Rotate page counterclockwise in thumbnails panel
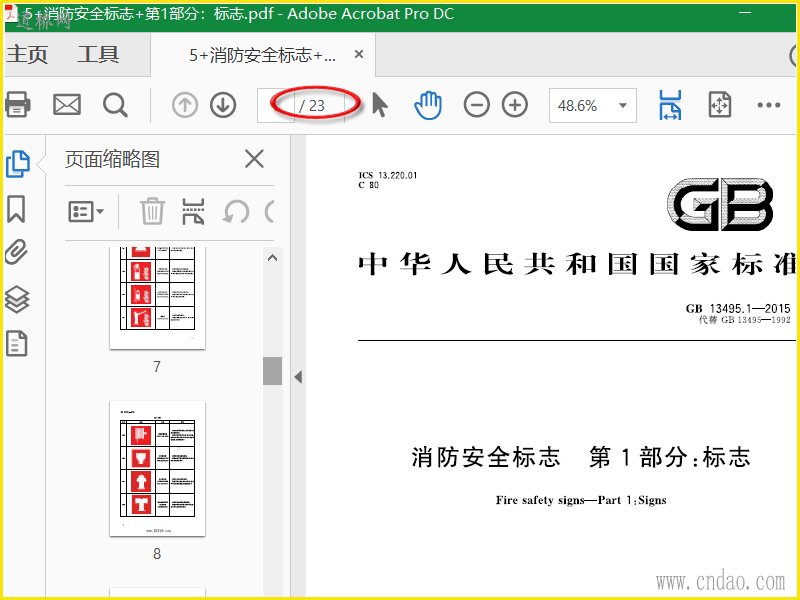800x600 pixels. click(236, 212)
